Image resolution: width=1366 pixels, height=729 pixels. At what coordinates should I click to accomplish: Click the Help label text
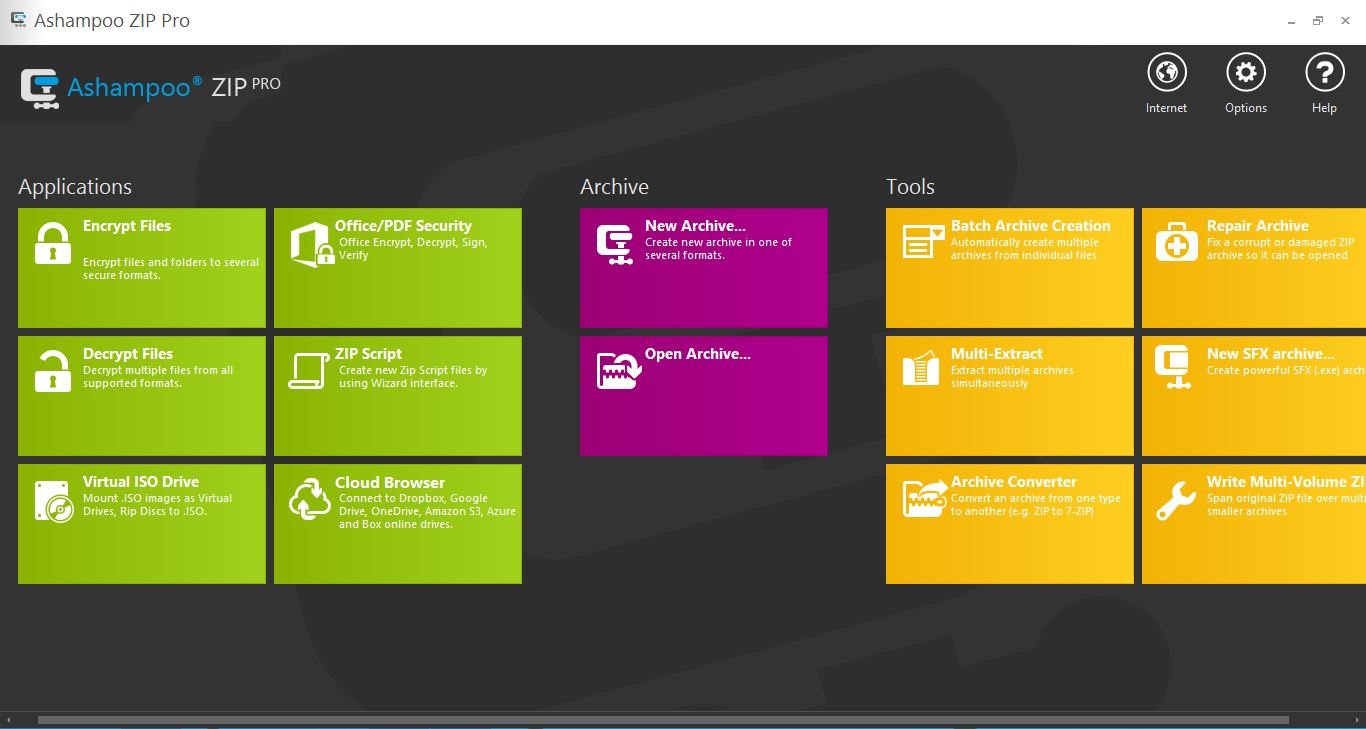(1324, 108)
